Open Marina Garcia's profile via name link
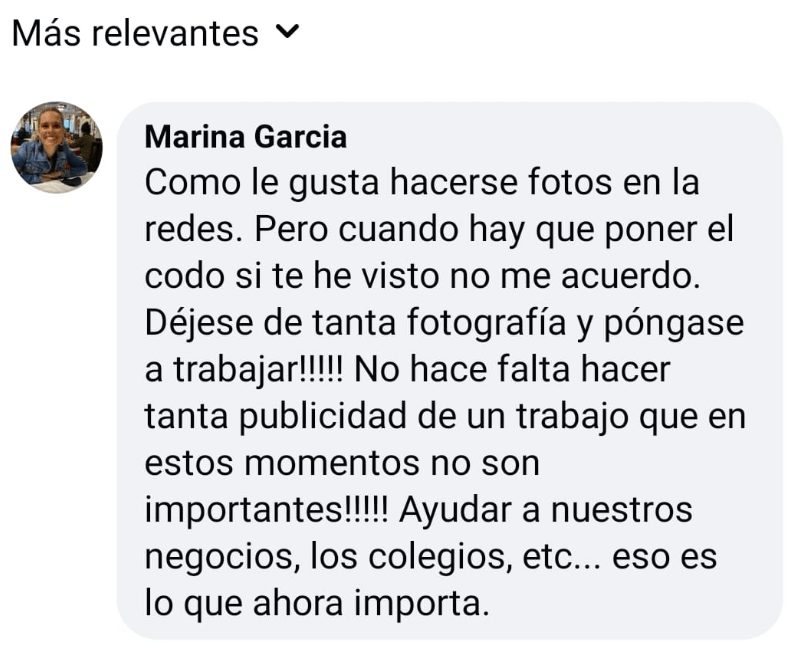The width and height of the screenshot is (803, 646). (x=246, y=137)
